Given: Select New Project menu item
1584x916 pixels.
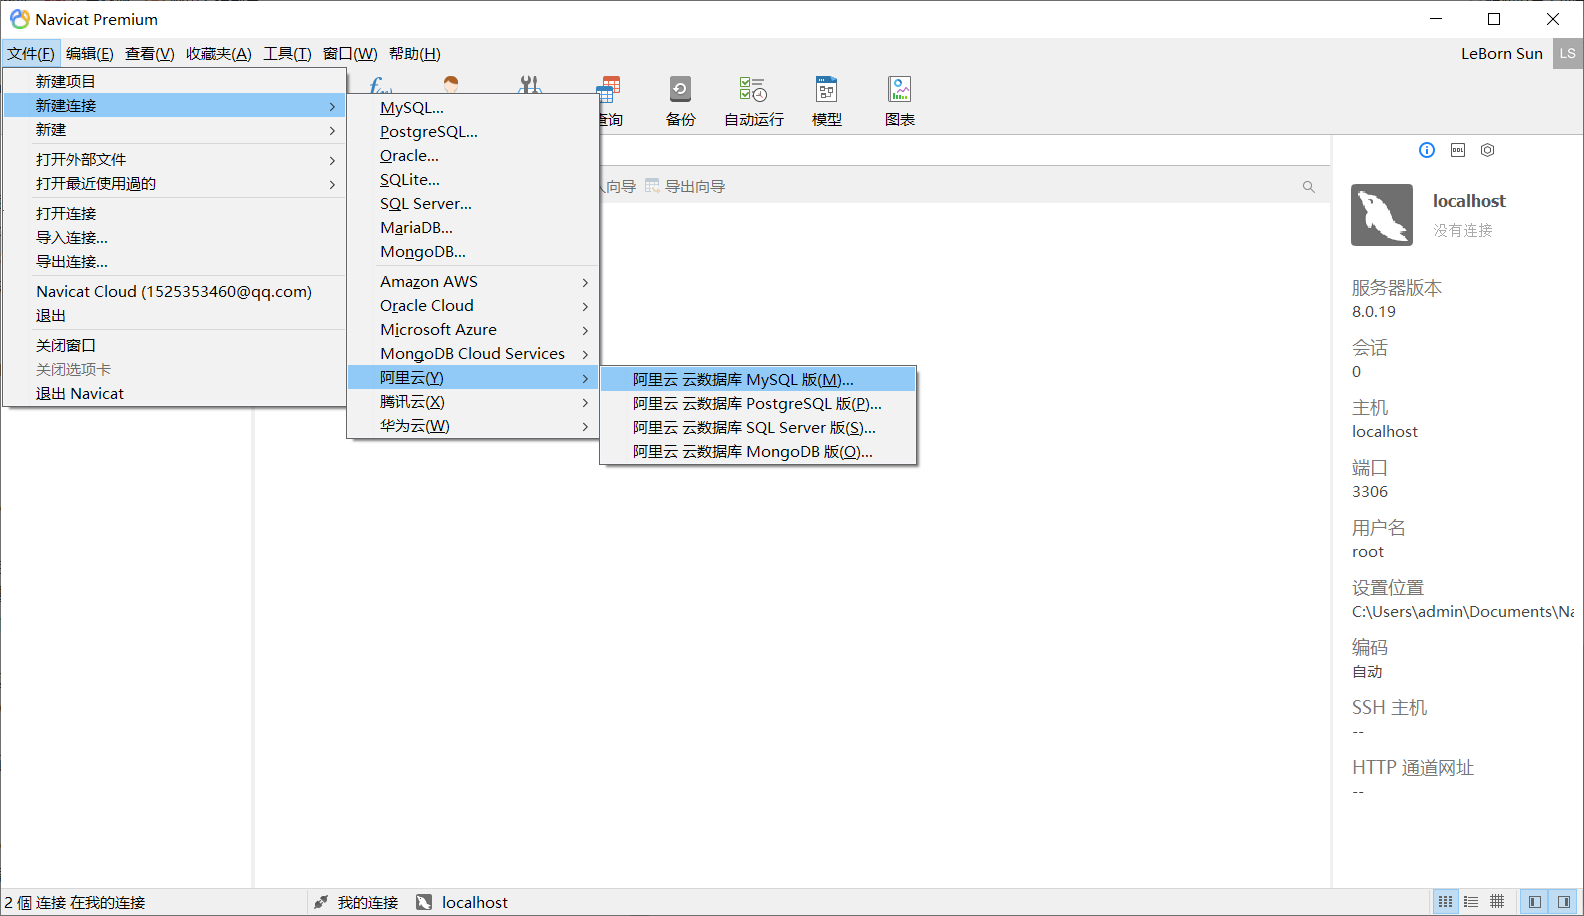Looking at the screenshot, I should click(x=175, y=82).
